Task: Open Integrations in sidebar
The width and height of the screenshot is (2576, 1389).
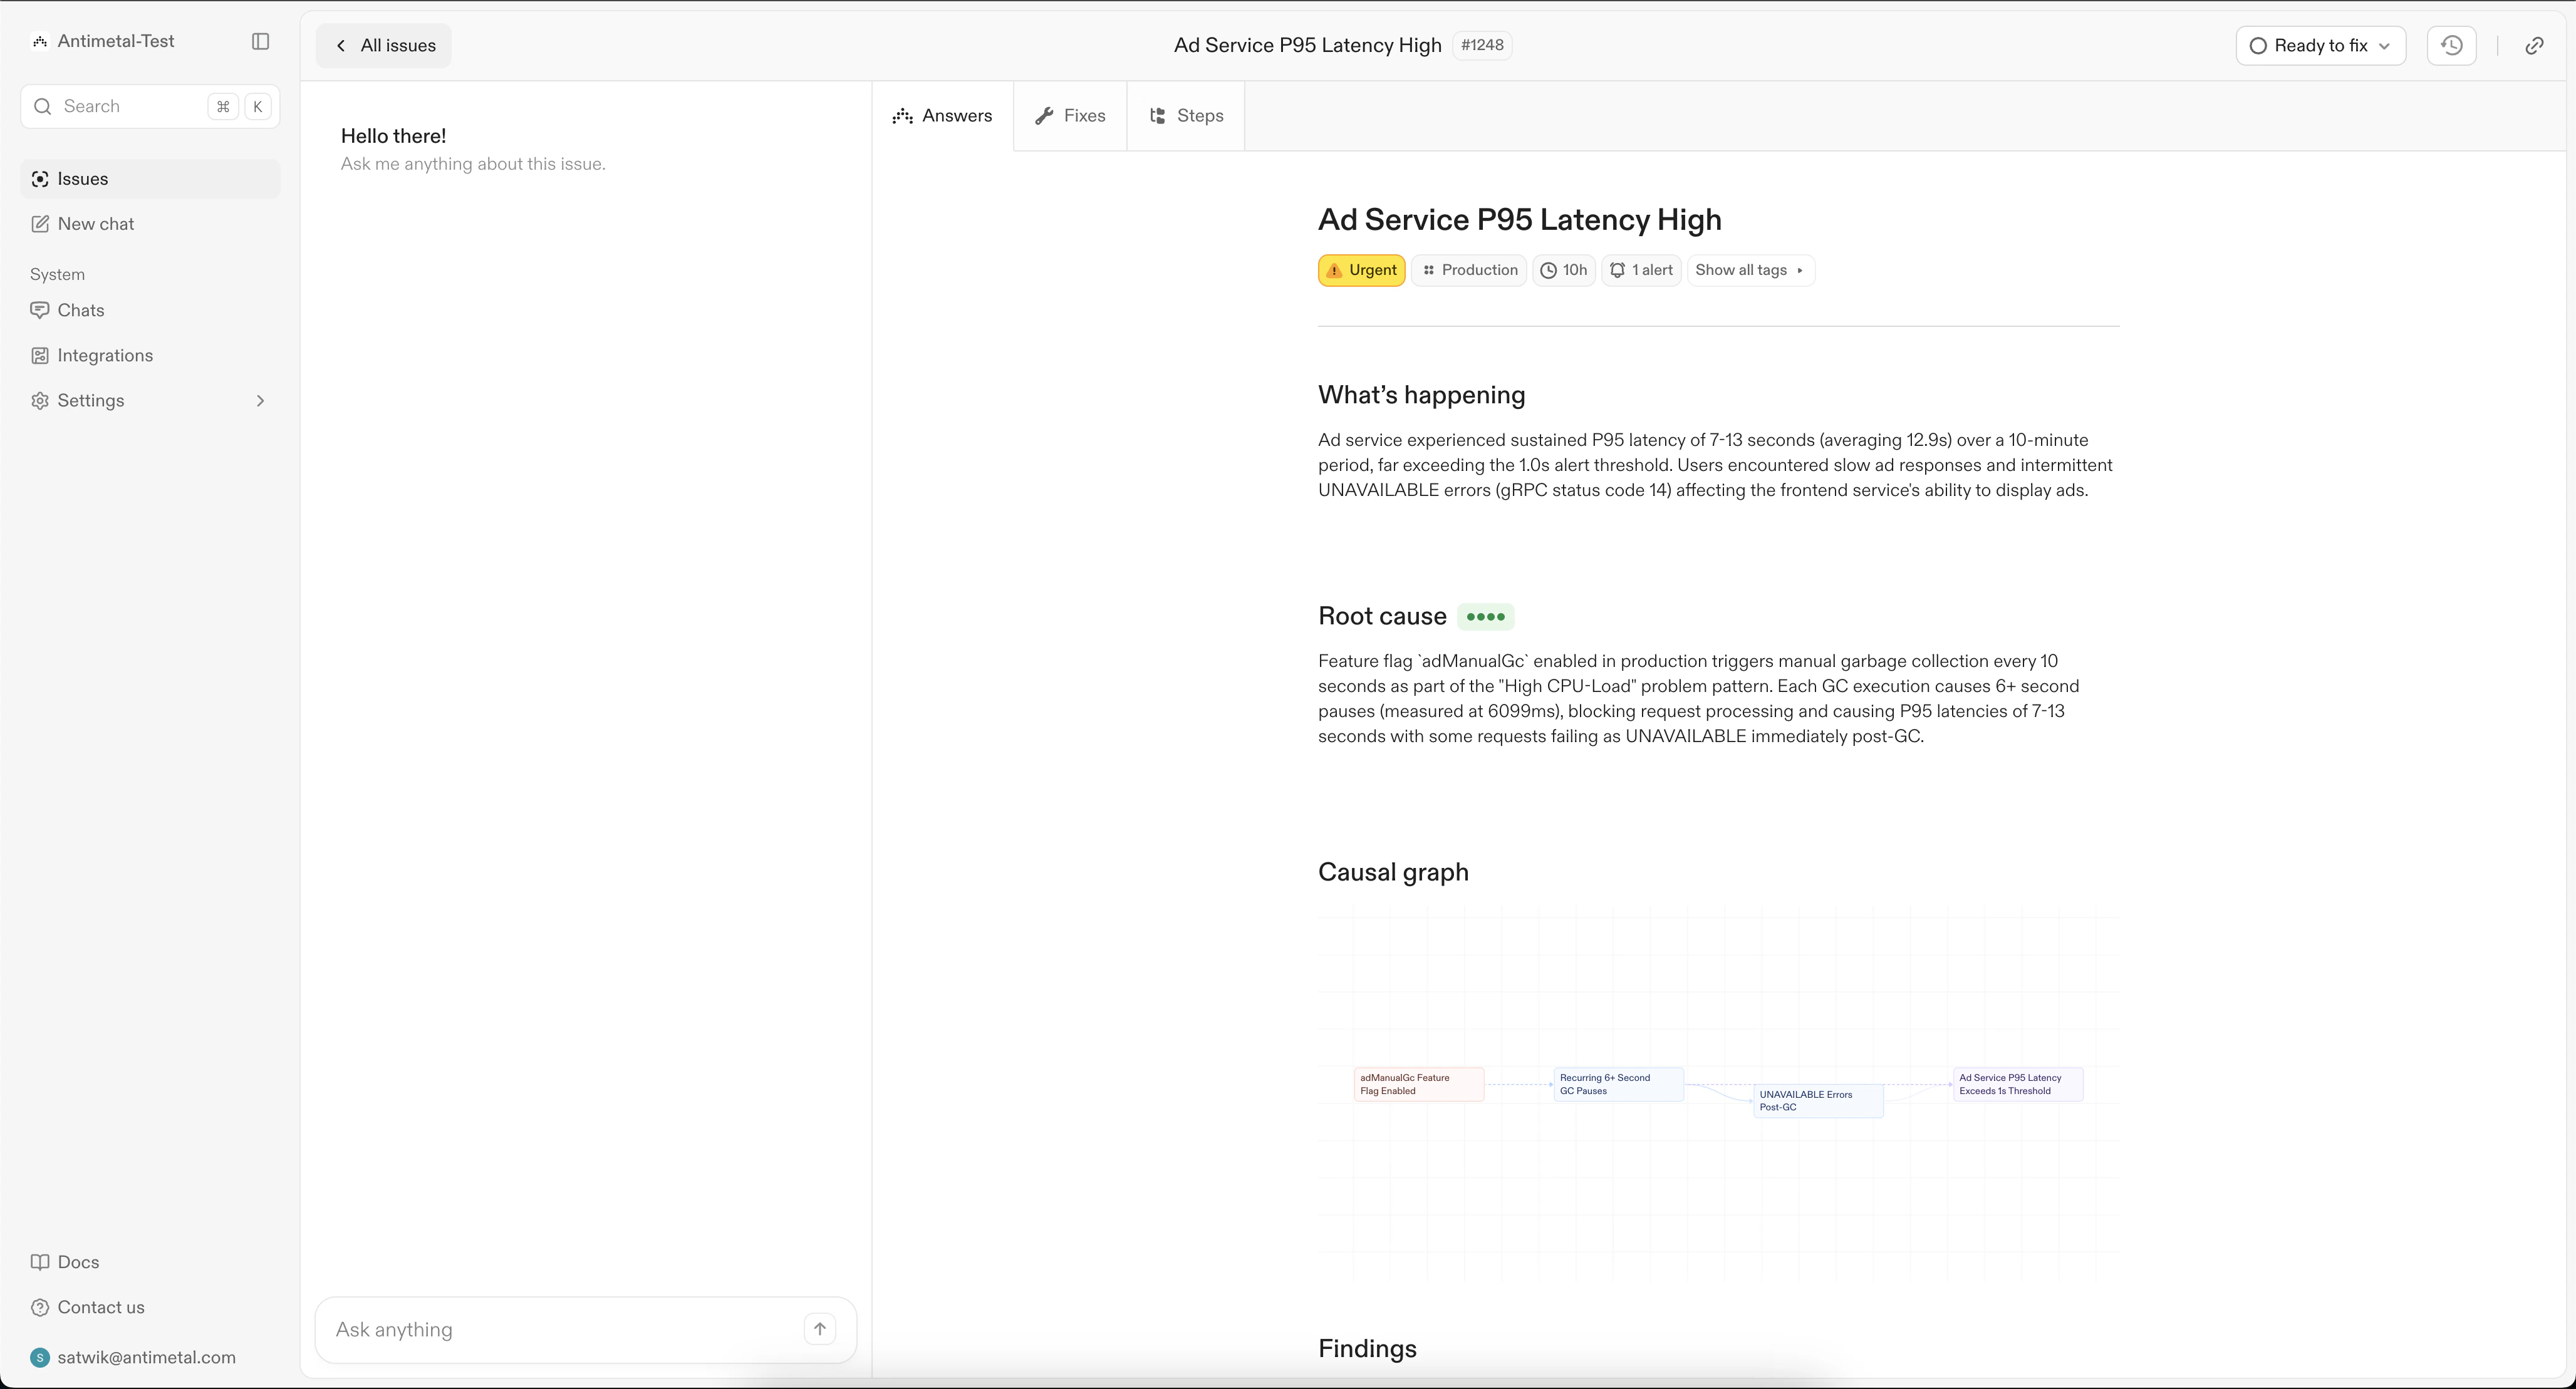Action: (104, 355)
